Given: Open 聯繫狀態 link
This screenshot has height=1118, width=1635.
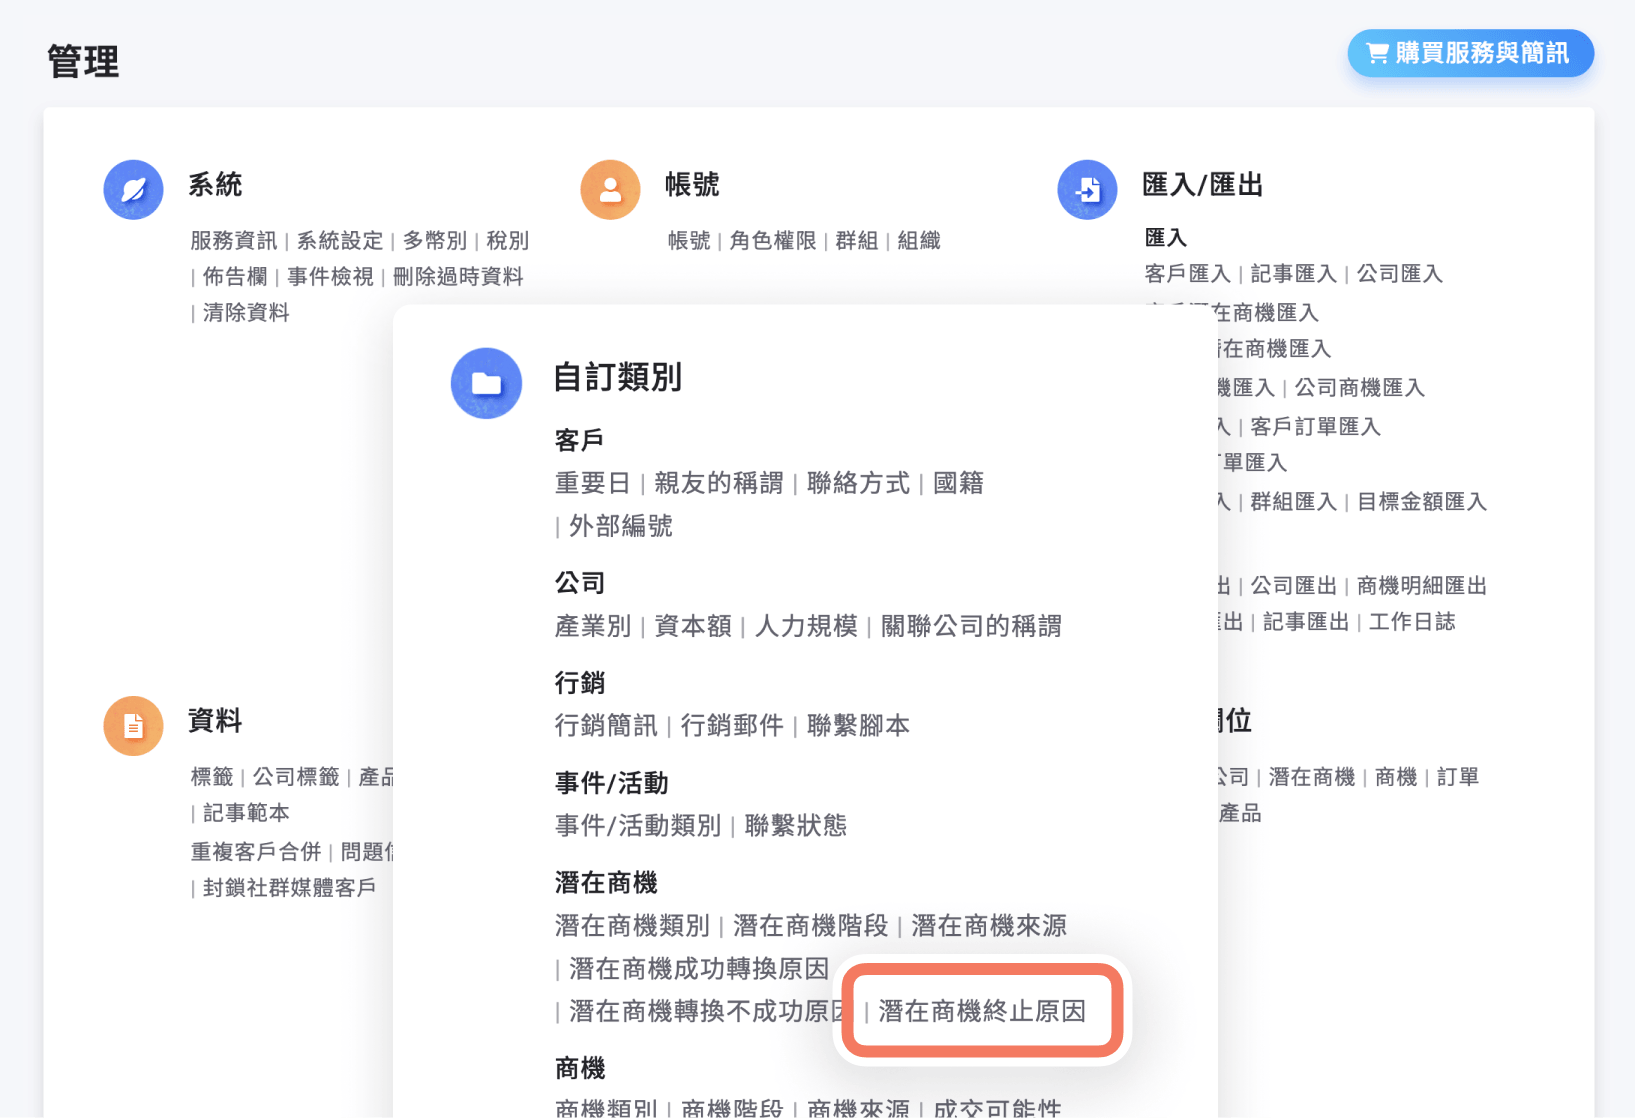Looking at the screenshot, I should (x=796, y=826).
